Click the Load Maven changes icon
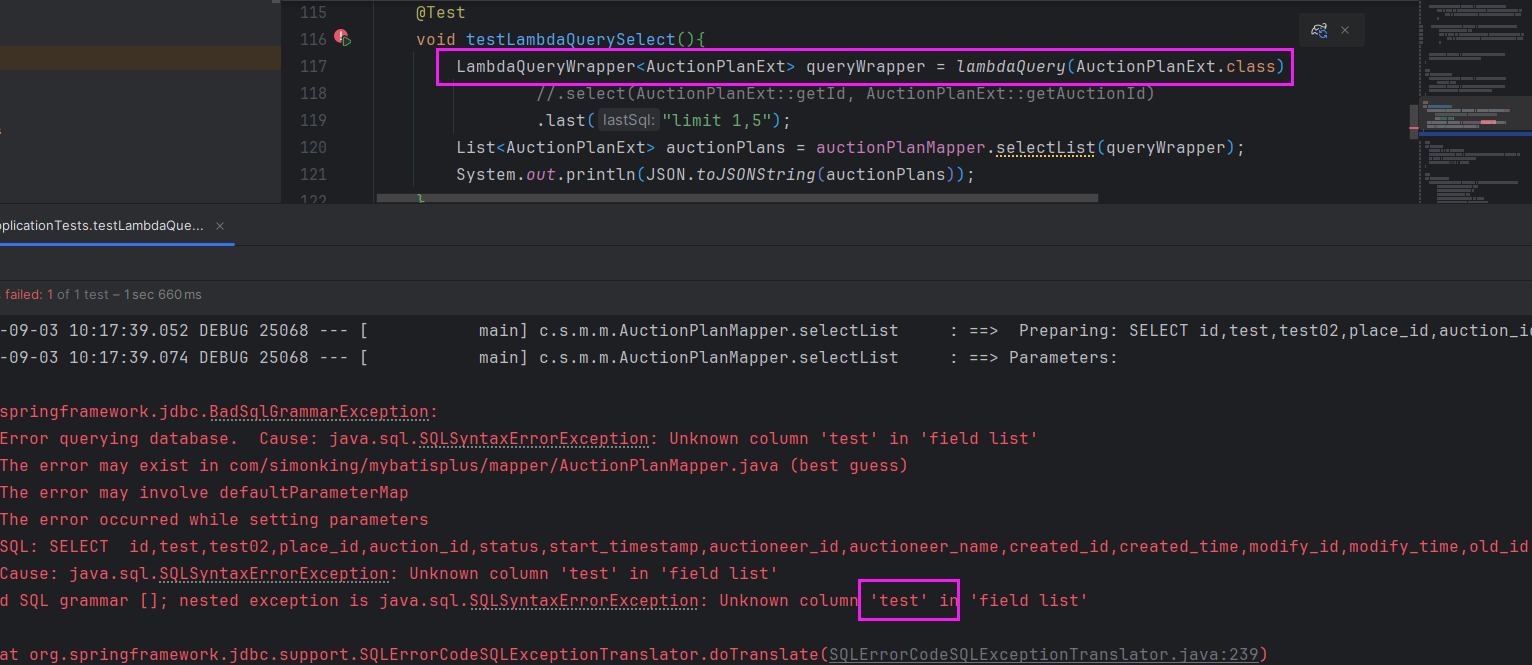Screen dimensions: 1532x665 [x=1319, y=30]
